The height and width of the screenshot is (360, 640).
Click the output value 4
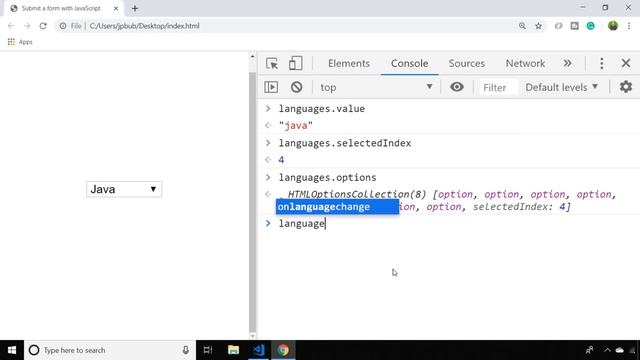(281, 160)
